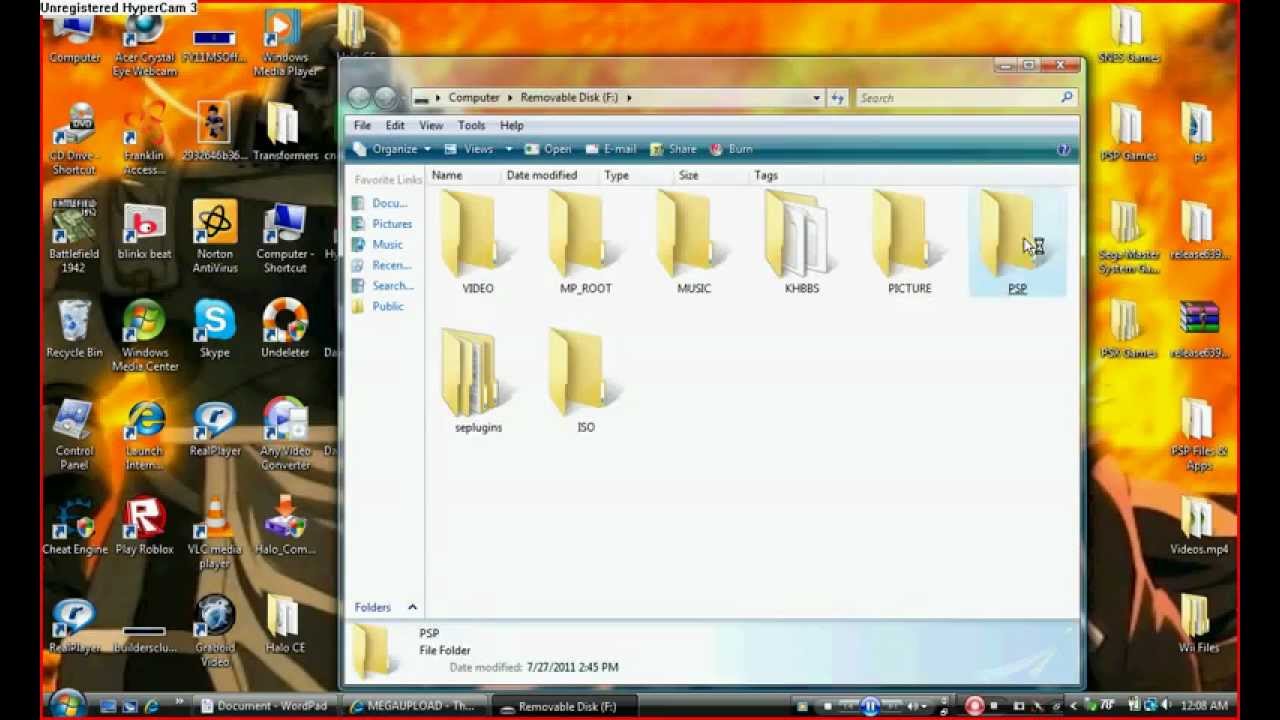The height and width of the screenshot is (720, 1280).
Task: Open the Edit menu
Action: [395, 126]
